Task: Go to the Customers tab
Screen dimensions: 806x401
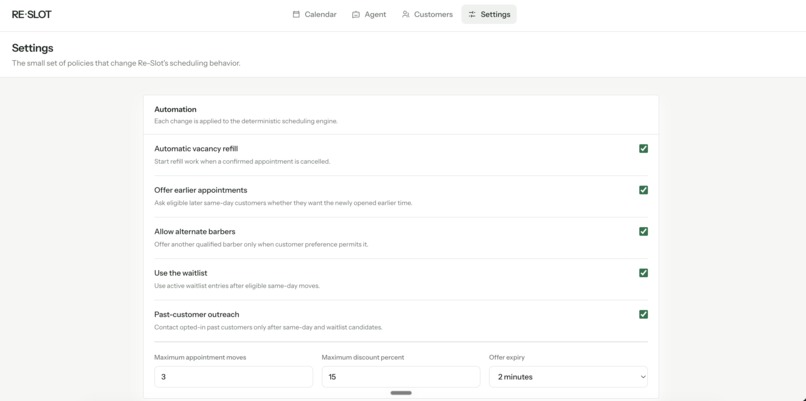Action: point(427,14)
